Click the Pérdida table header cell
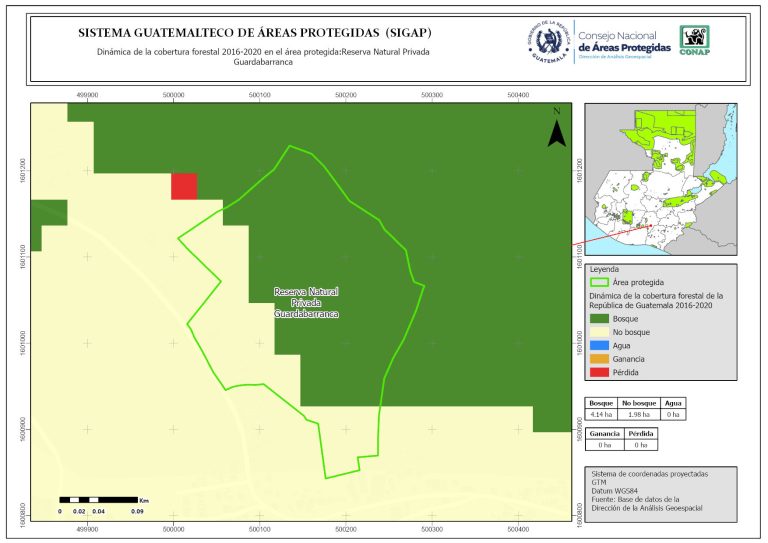Image resolution: width=768 pixels, height=543 pixels. pos(641,433)
